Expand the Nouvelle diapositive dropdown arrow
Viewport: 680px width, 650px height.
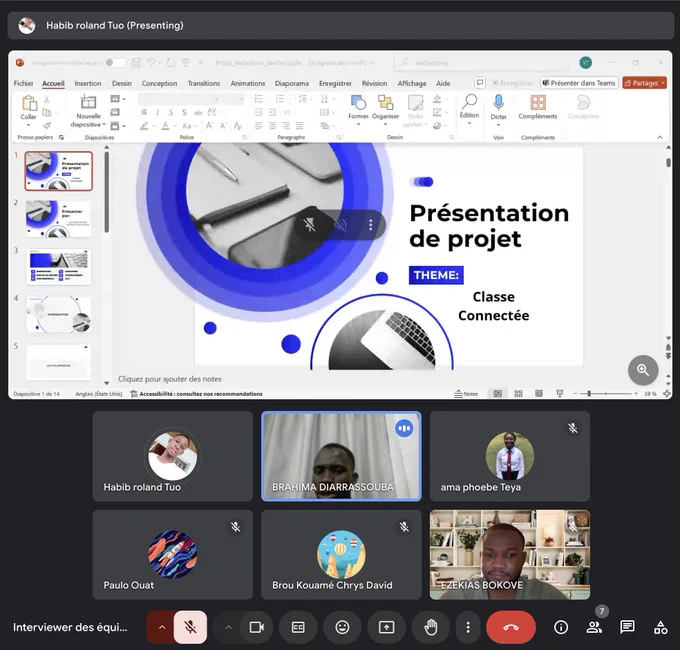(104, 125)
